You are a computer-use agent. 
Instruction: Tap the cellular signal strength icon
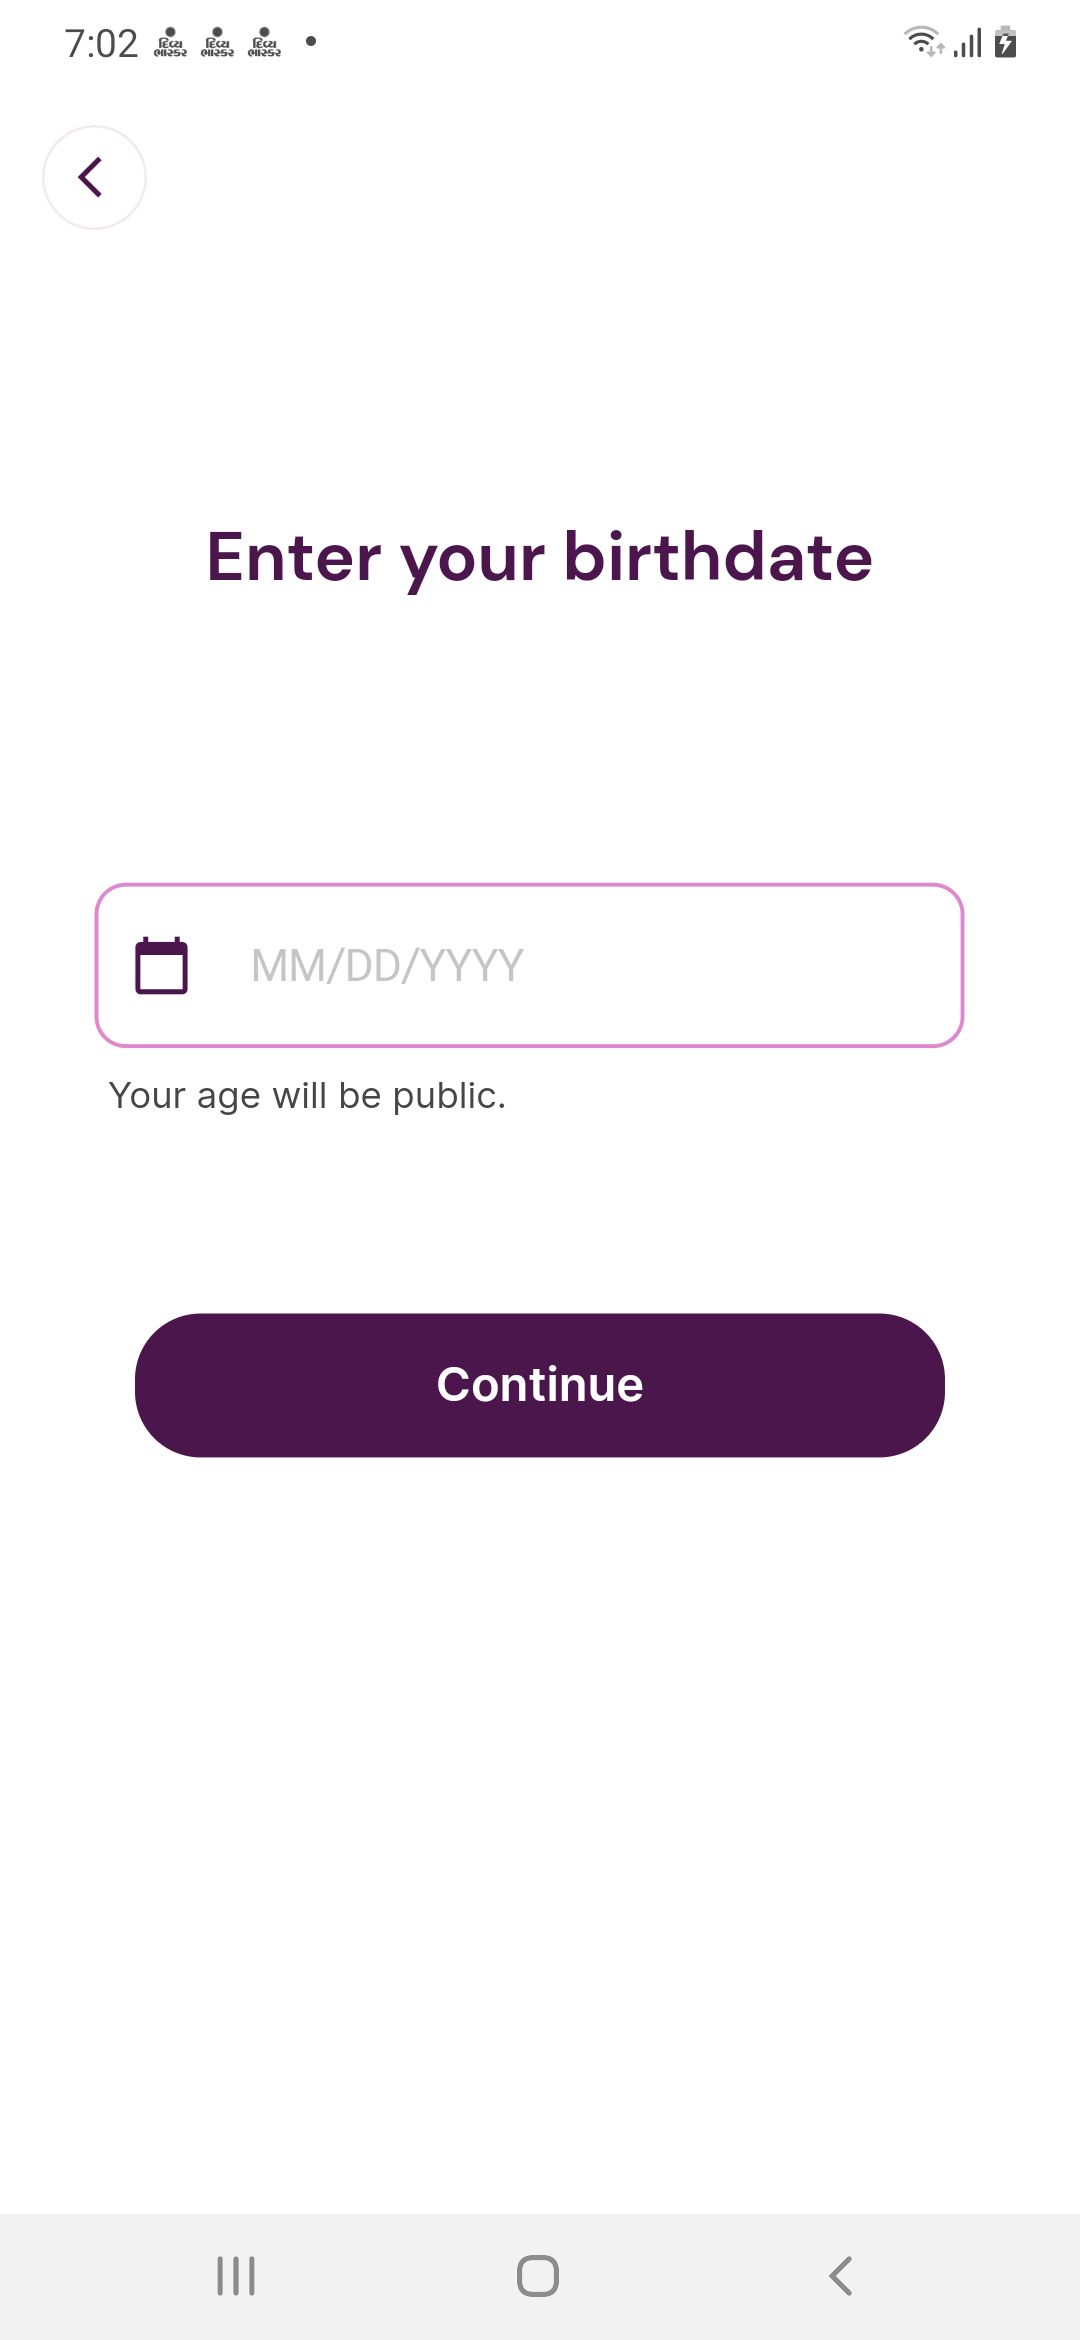[967, 43]
